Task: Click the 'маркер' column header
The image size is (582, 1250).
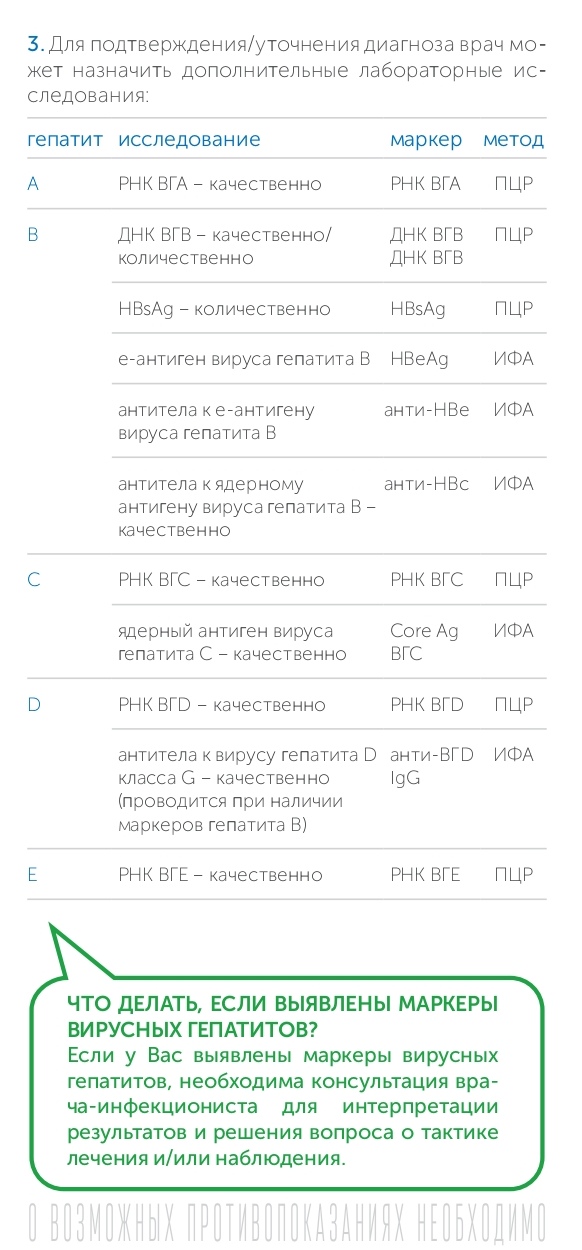Action: pos(426,140)
